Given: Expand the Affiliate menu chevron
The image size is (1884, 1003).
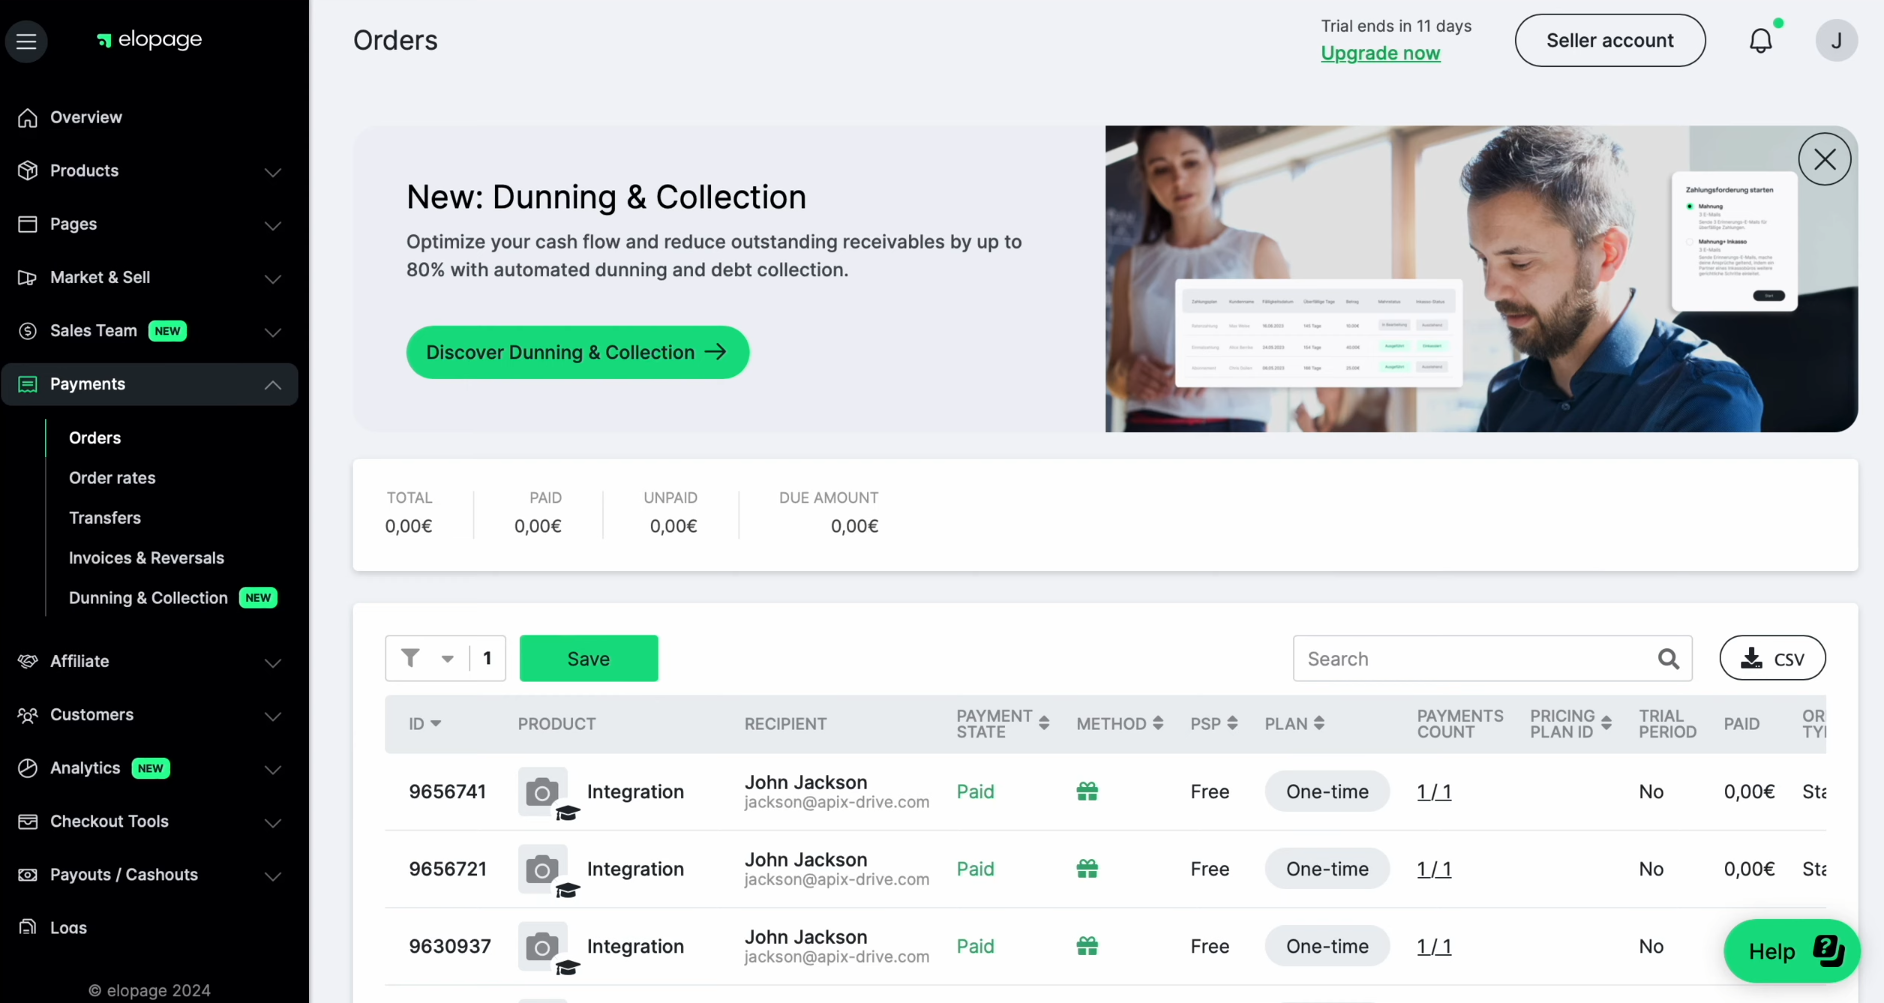Looking at the screenshot, I should [272, 662].
